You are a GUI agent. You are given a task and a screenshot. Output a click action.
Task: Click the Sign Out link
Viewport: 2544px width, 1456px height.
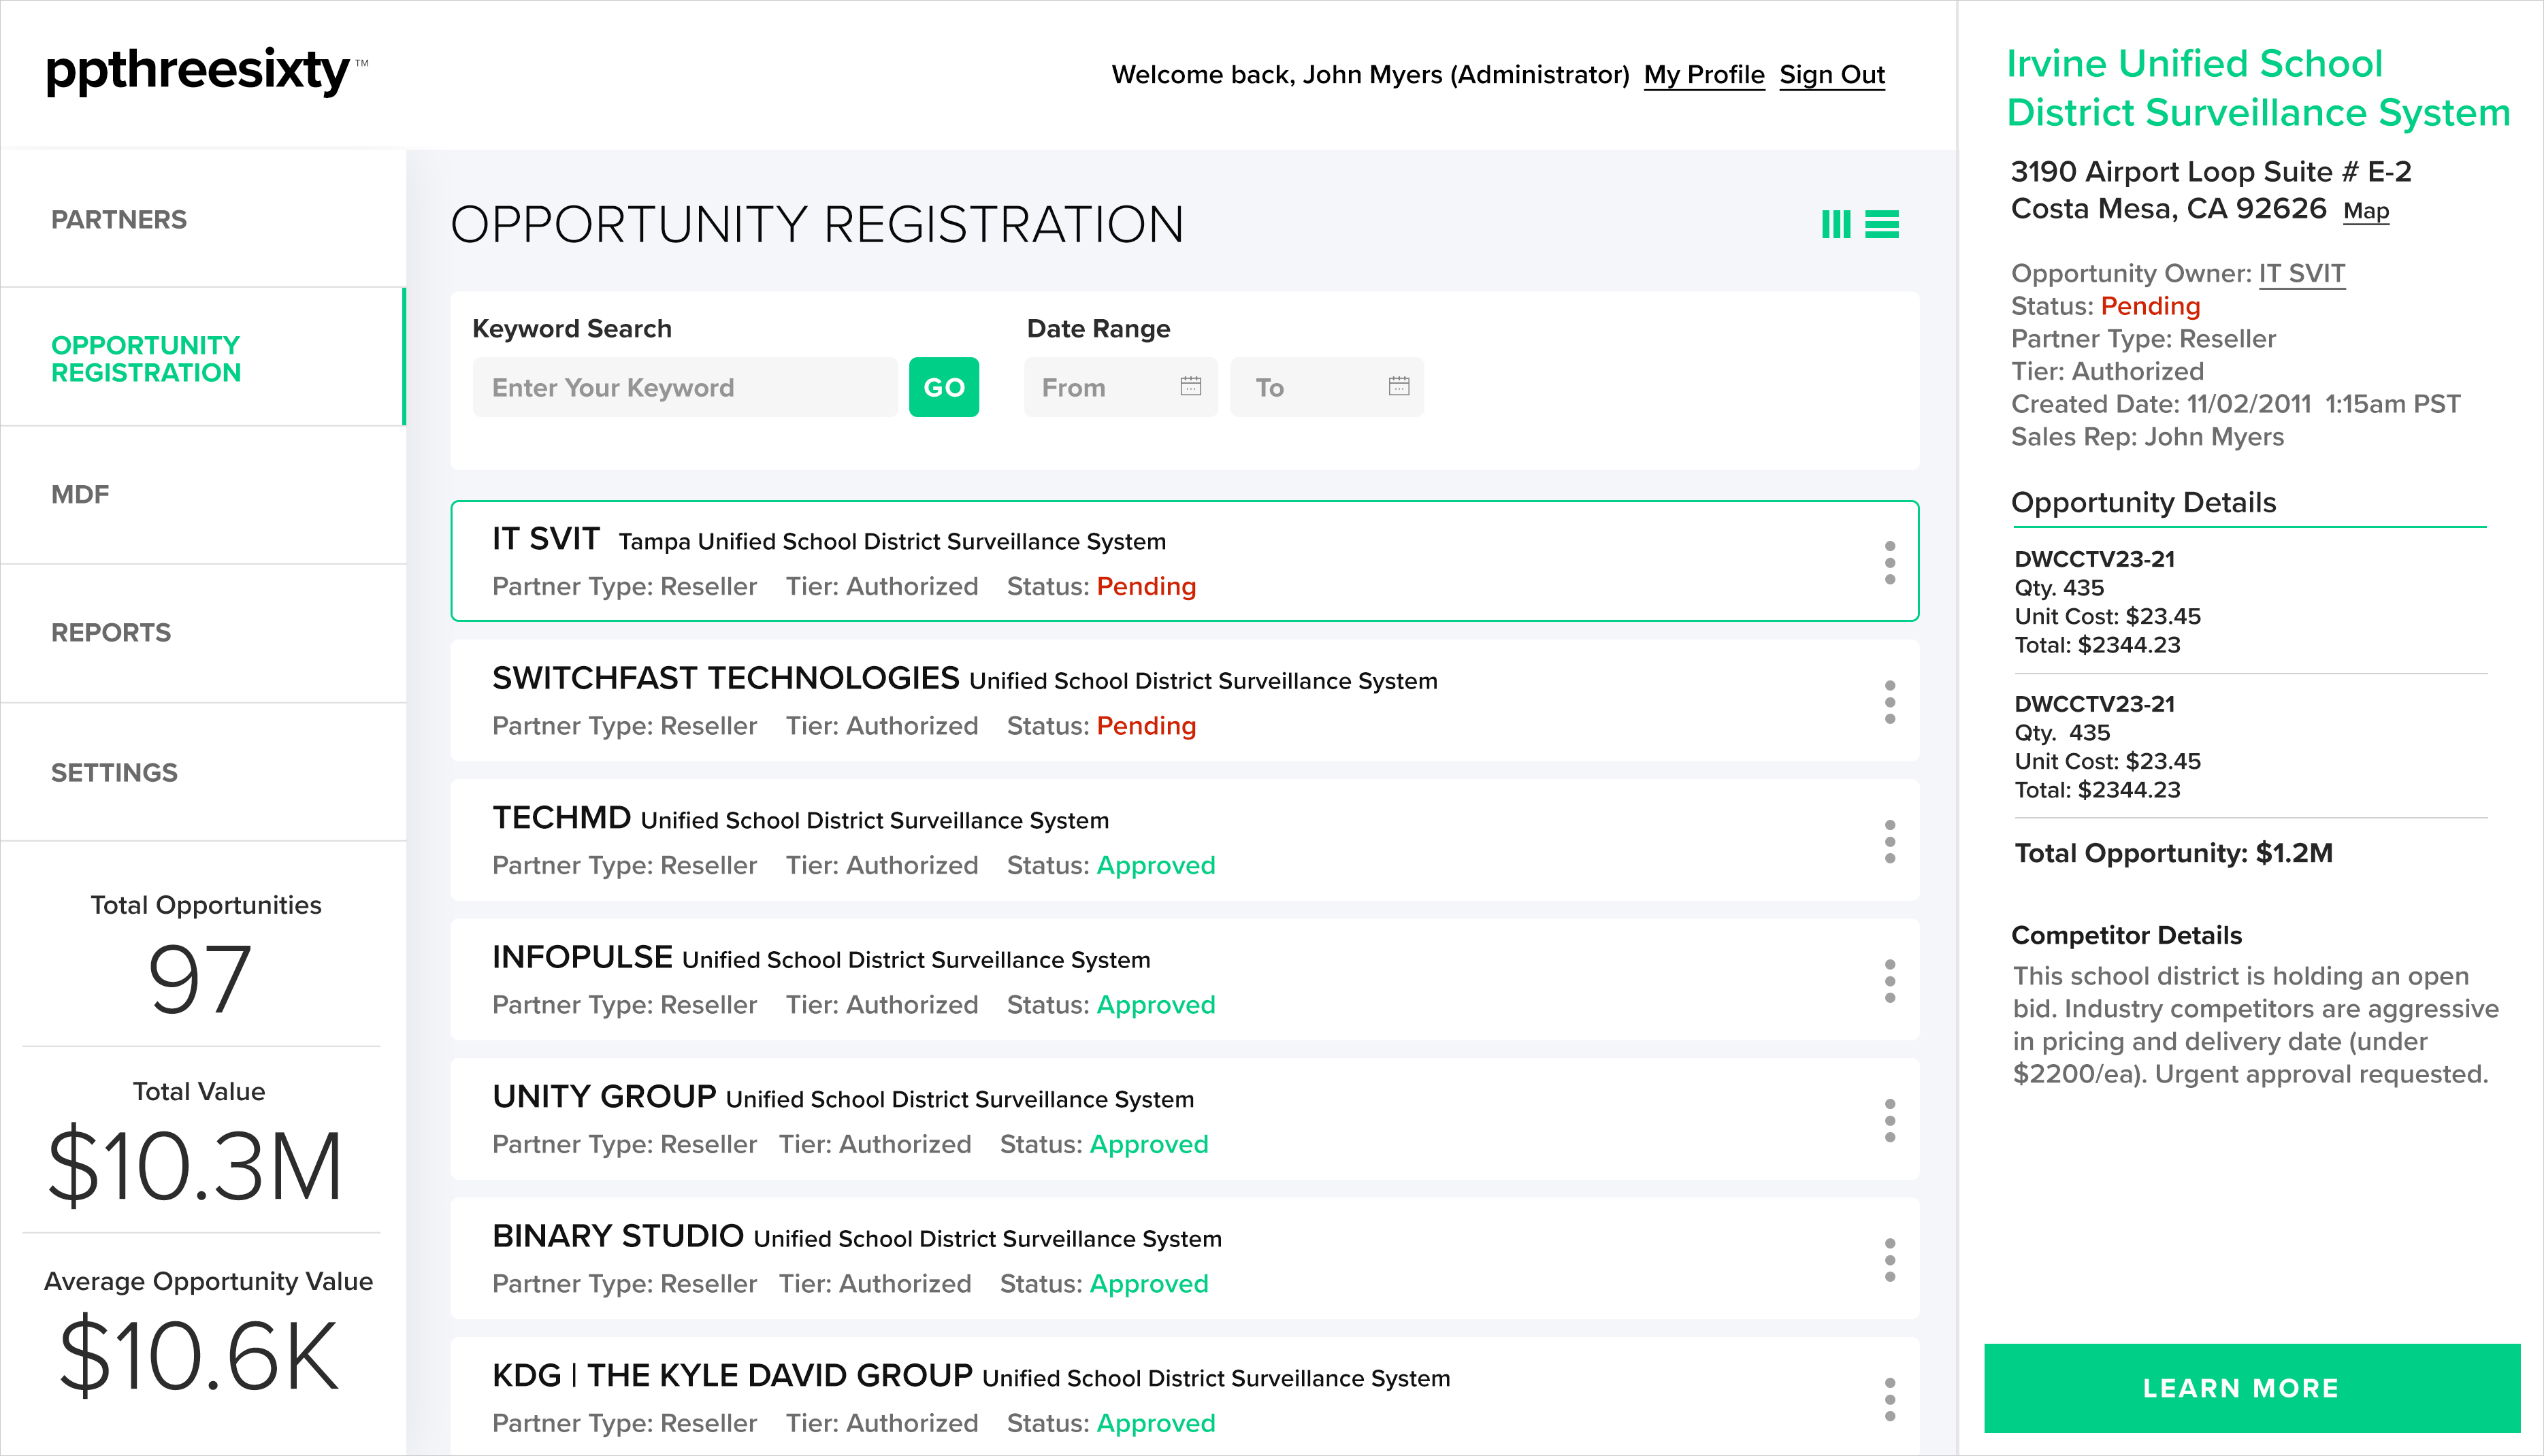pyautogui.click(x=1832, y=75)
